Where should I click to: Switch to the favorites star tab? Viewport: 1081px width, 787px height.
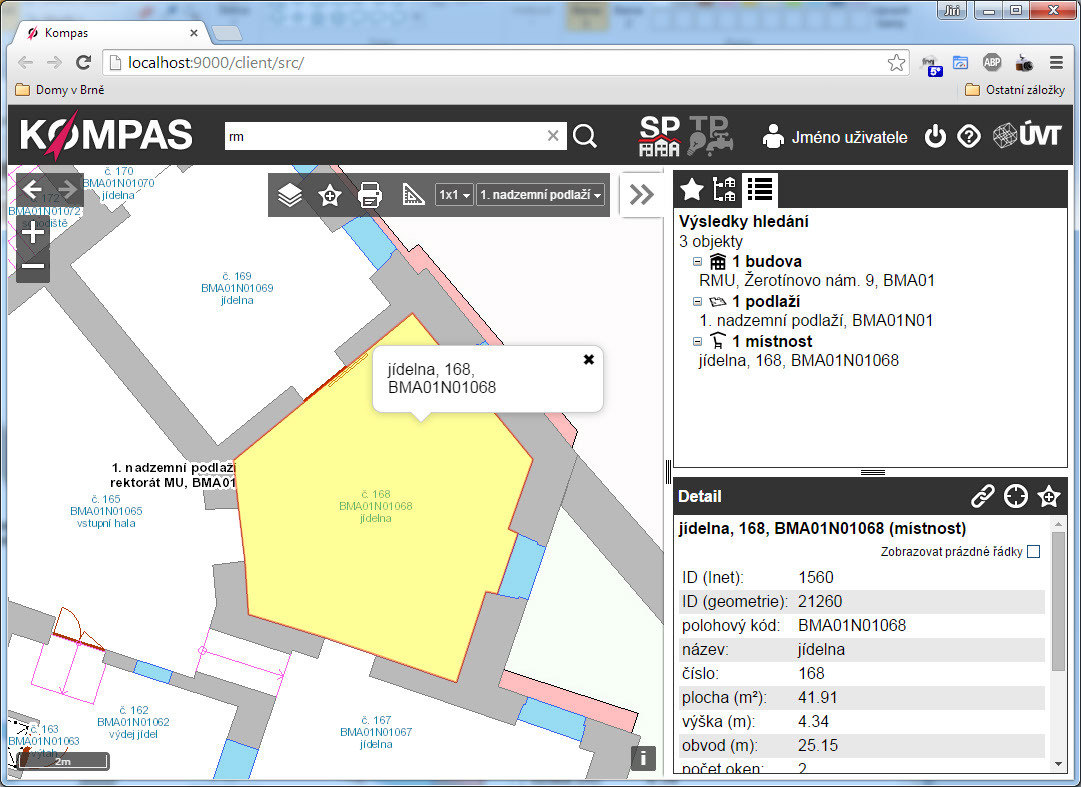click(x=692, y=189)
